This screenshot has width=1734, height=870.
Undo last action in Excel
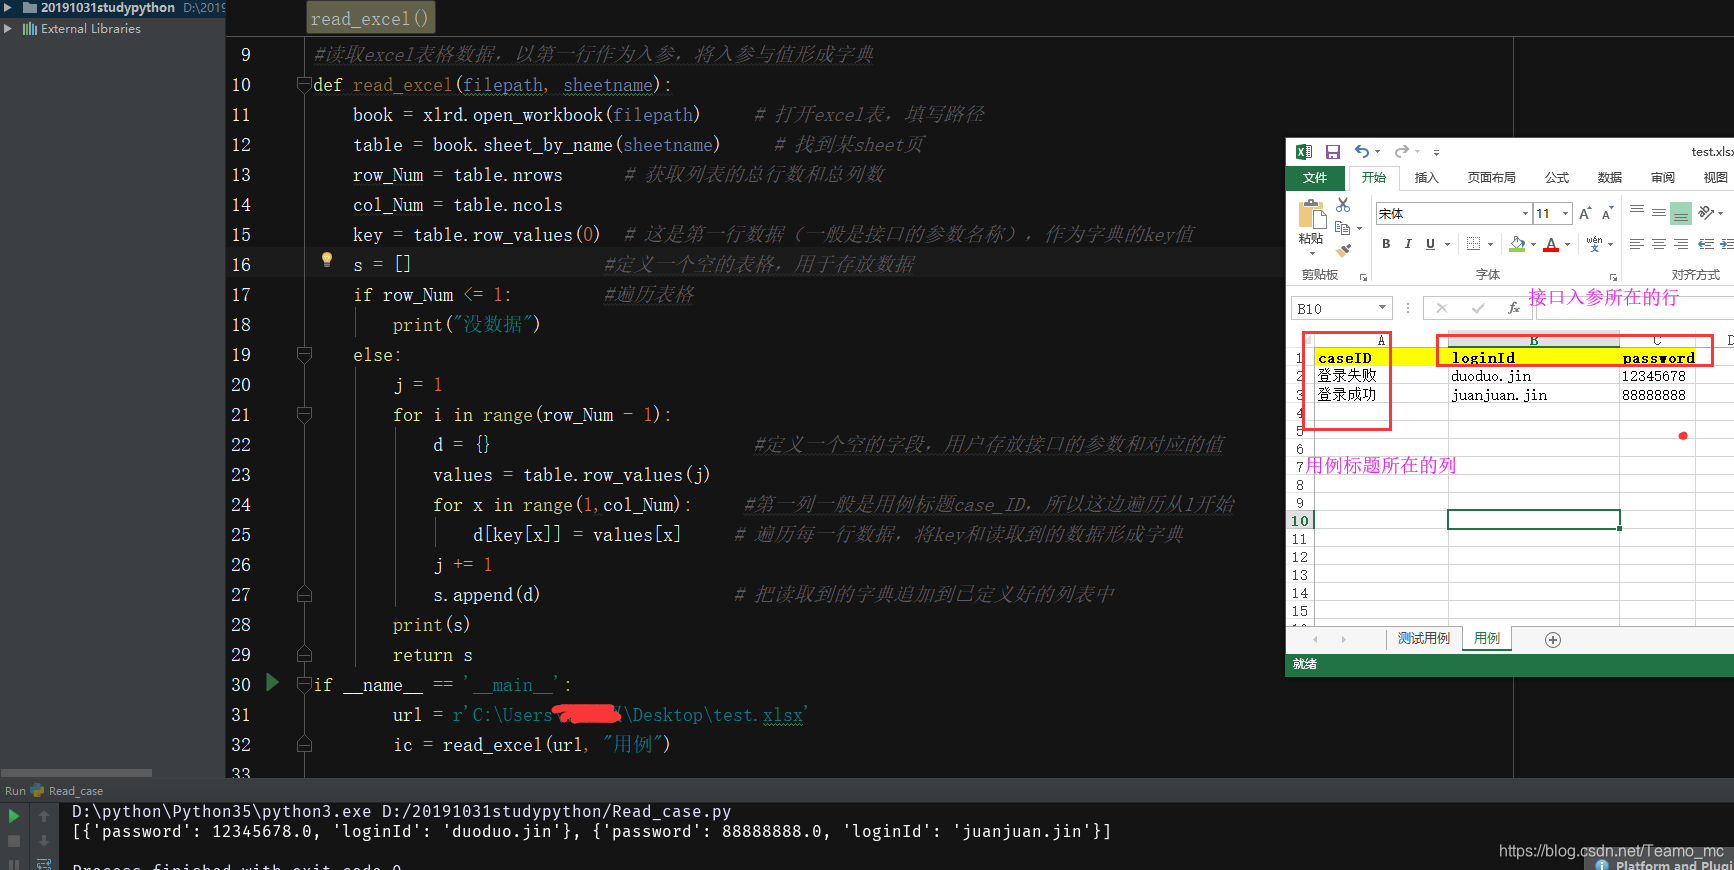coord(1362,152)
